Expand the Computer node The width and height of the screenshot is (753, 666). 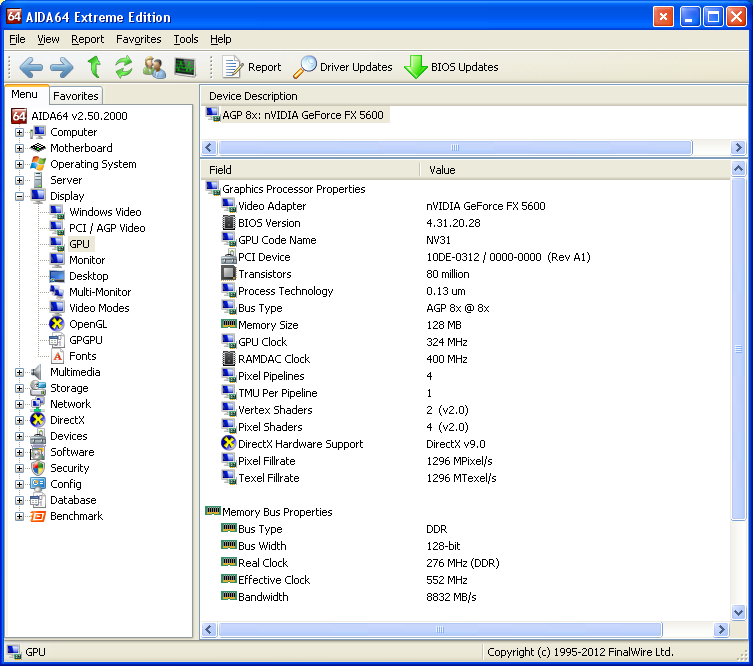click(19, 132)
